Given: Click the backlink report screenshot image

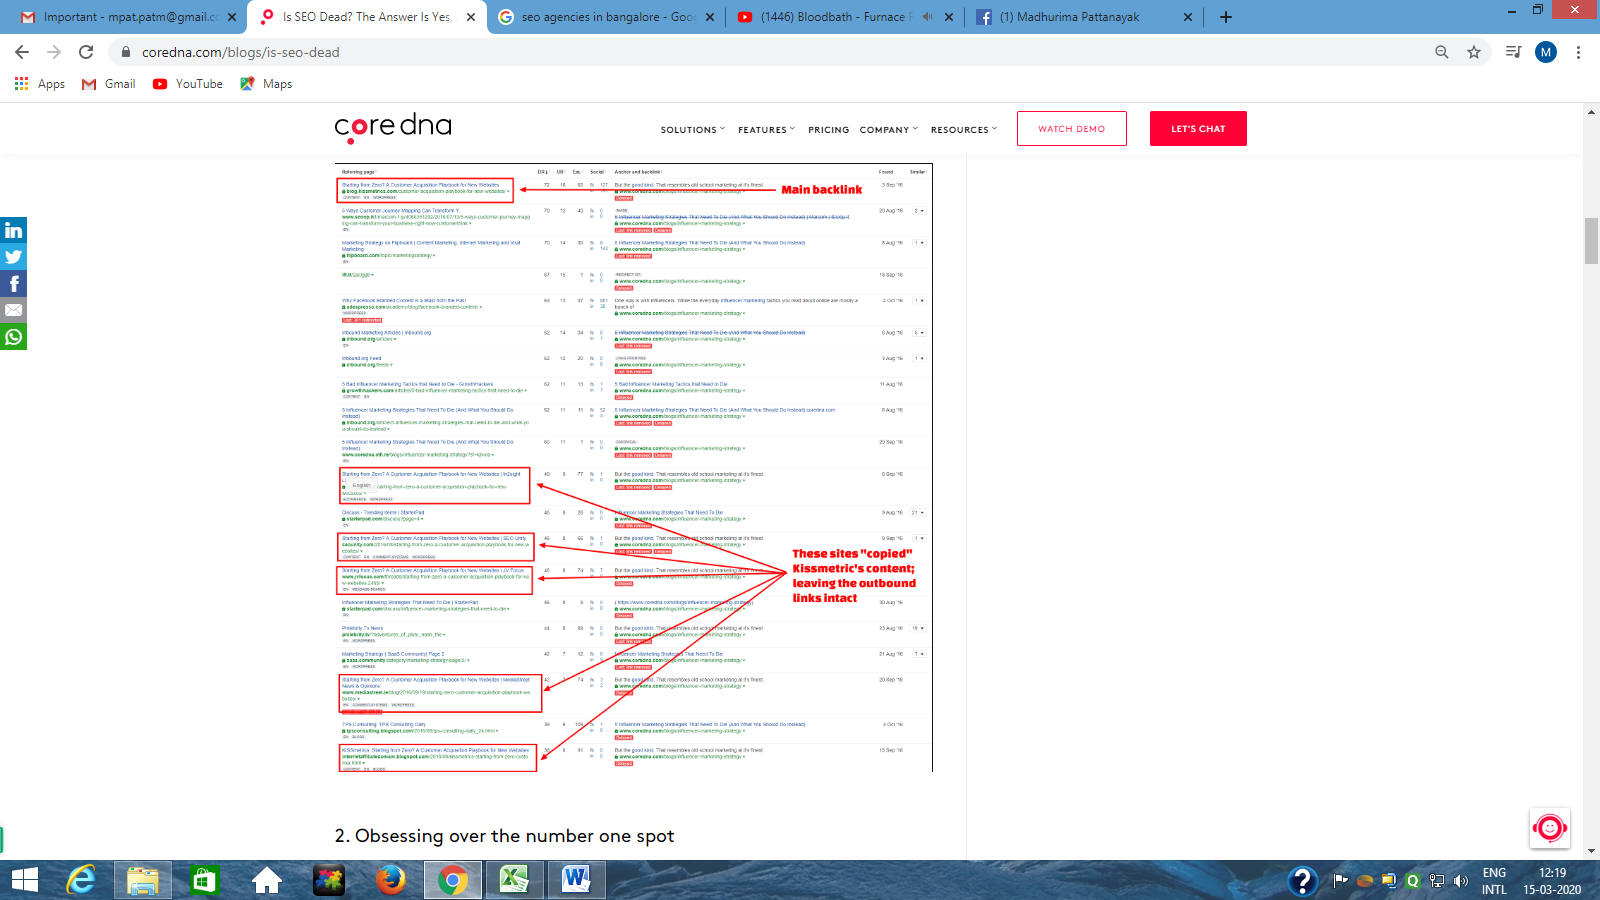Looking at the screenshot, I should click(x=634, y=467).
